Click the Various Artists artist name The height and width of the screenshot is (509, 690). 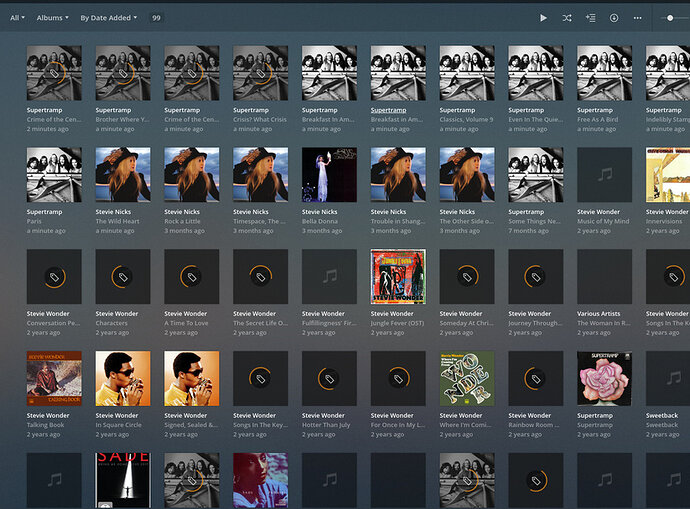(598, 314)
